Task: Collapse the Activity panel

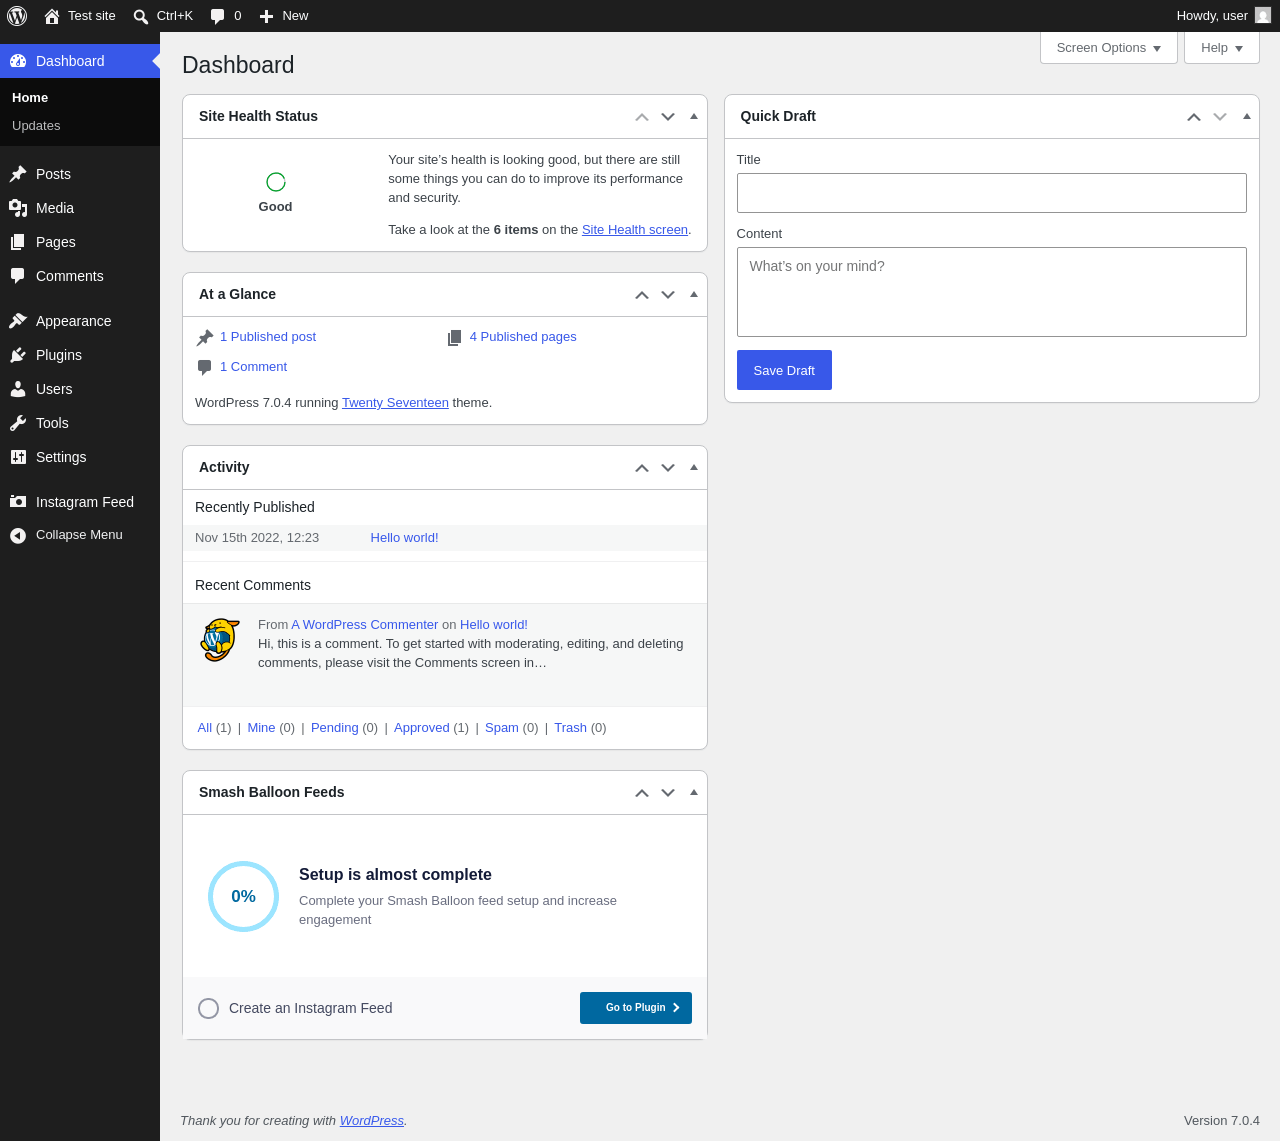Action: pos(694,467)
